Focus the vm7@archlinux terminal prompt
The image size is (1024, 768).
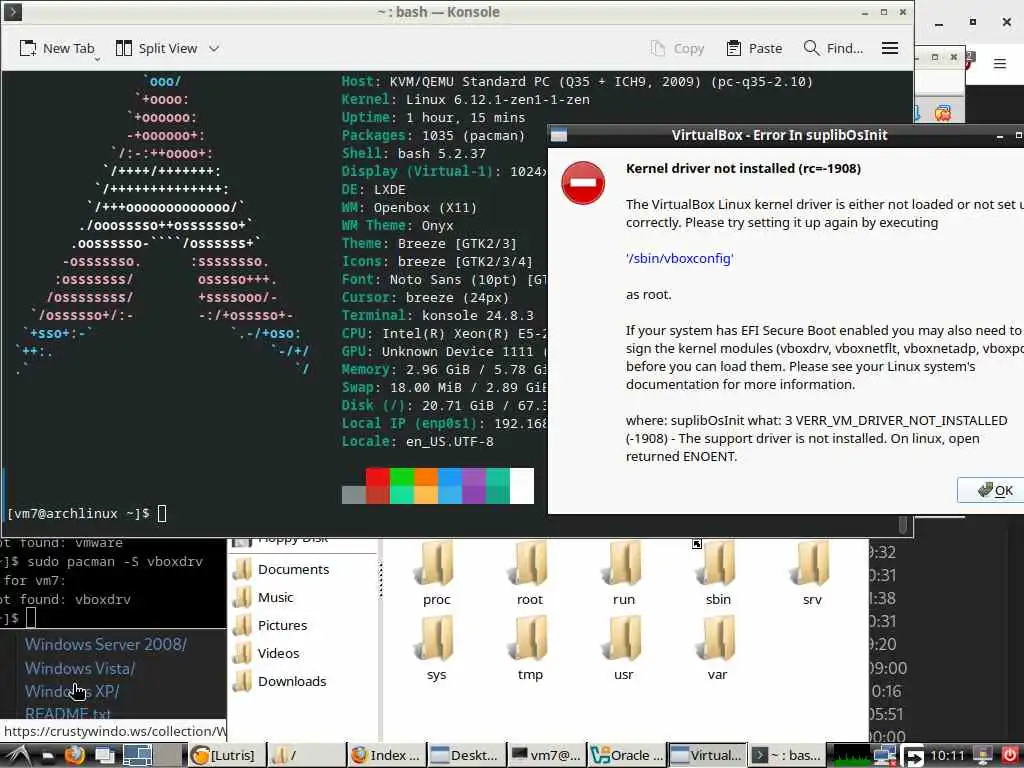(x=87, y=514)
